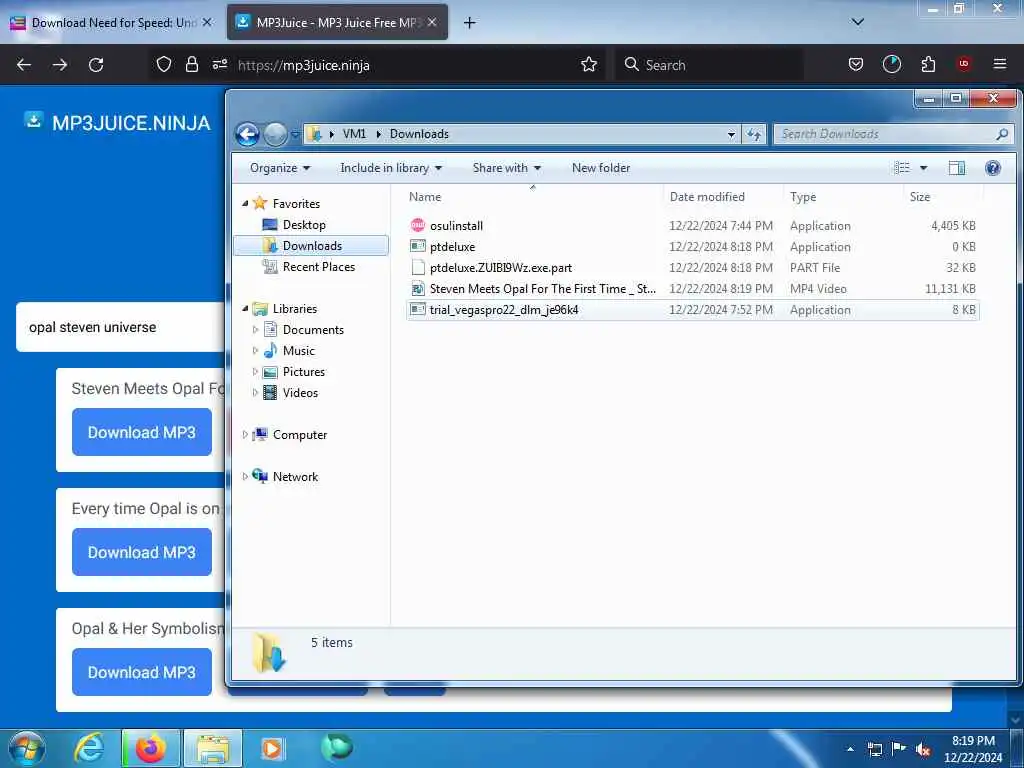
Task: Download MP3 for Opal & Her Symbolism
Action: pos(142,672)
